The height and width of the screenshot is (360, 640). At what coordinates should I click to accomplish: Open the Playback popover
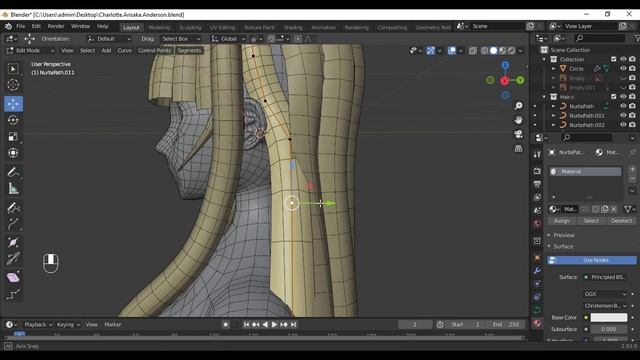(38, 325)
